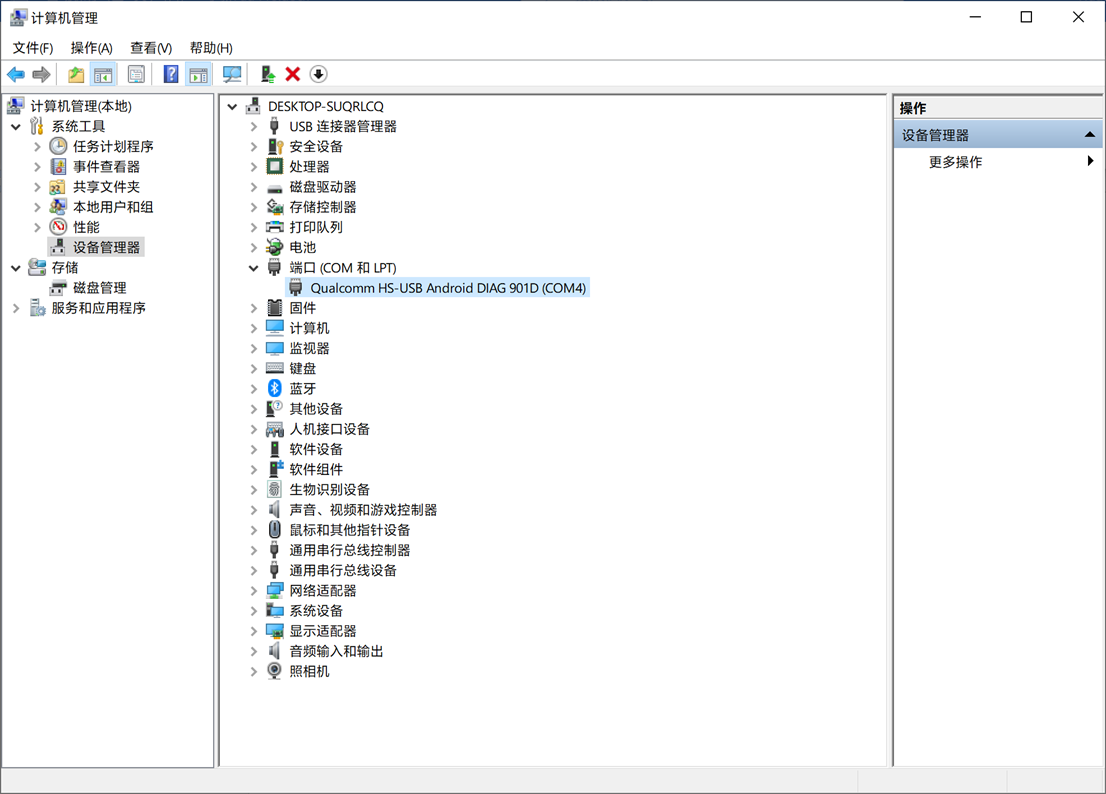Click the Properties toolbar icon
Image resolution: width=1106 pixels, height=794 pixels.
[136, 74]
